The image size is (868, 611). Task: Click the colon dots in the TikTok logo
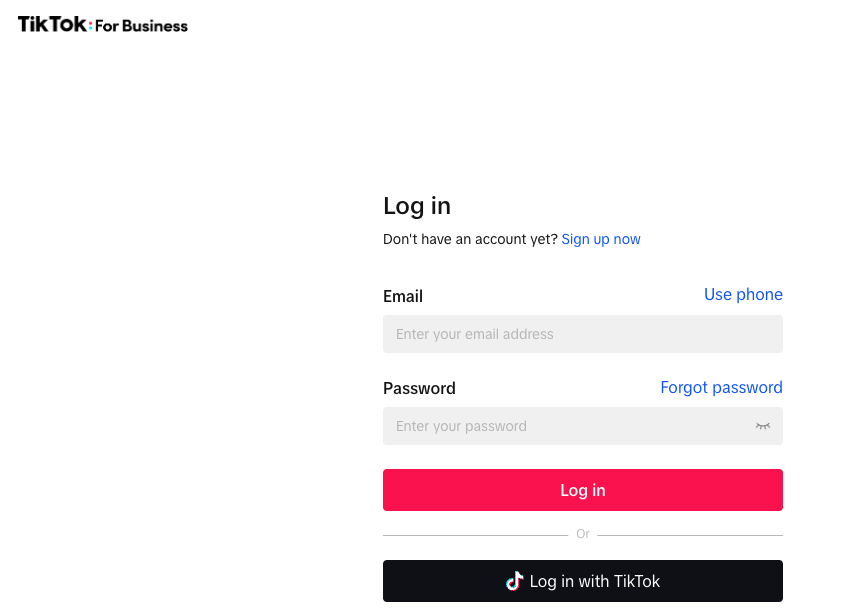tap(90, 26)
